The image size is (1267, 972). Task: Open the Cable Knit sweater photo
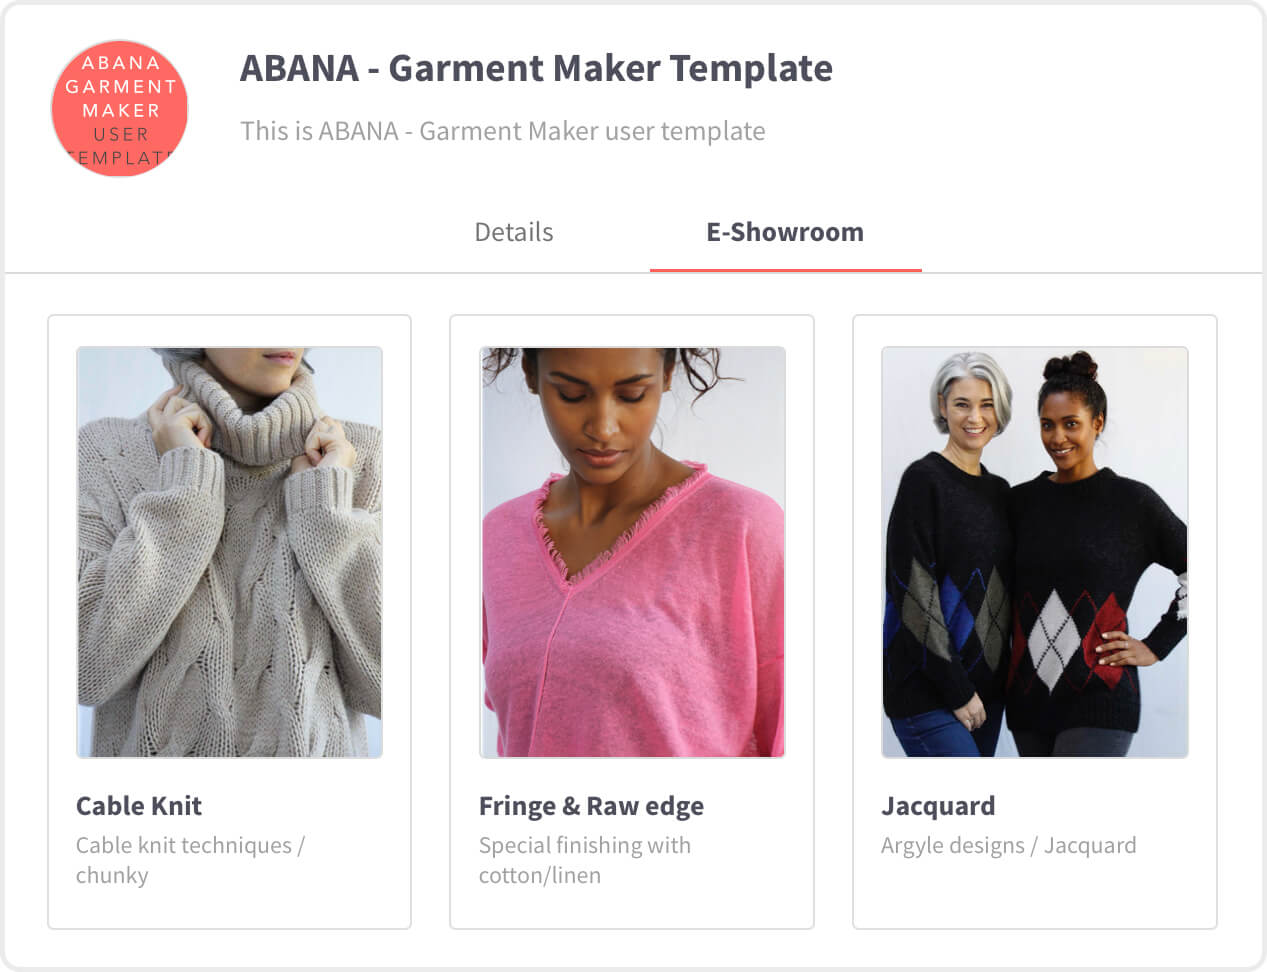click(x=229, y=552)
